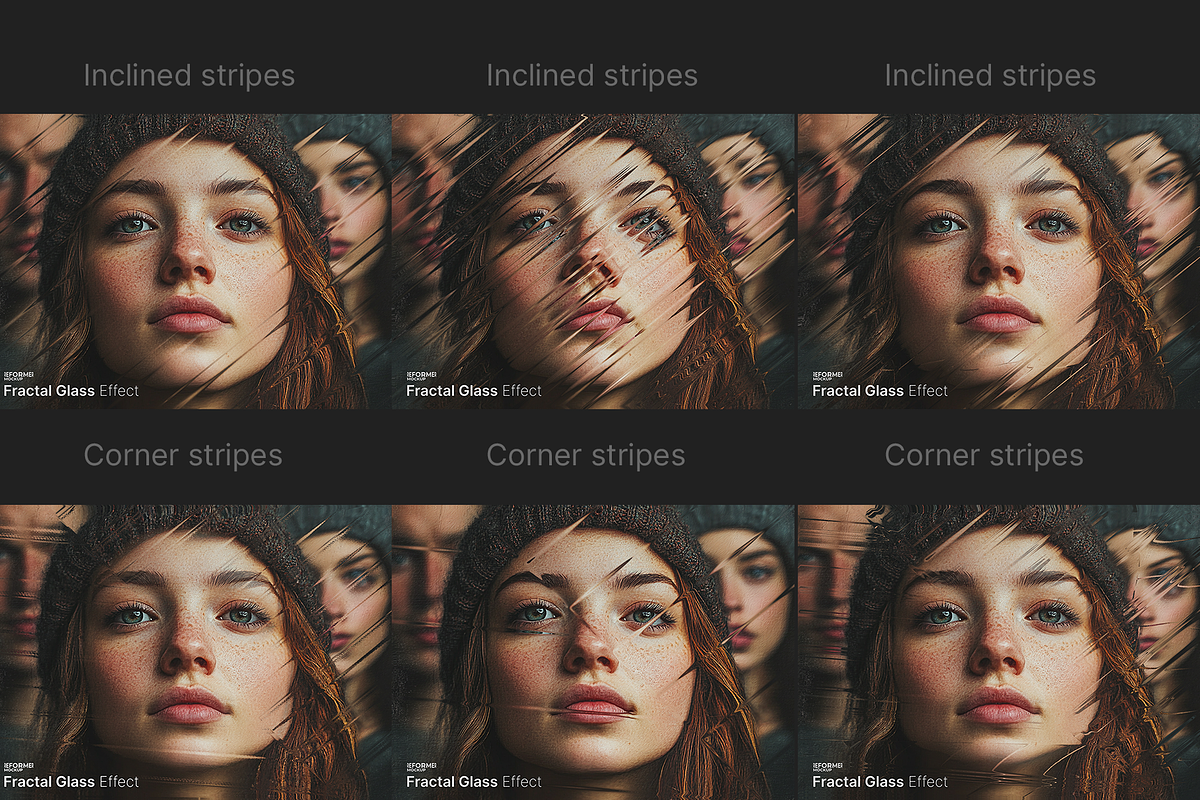Viewport: 1200px width, 800px height.
Task: Open the second Inclined stripes preview, heavily distorted face
Action: point(594,261)
